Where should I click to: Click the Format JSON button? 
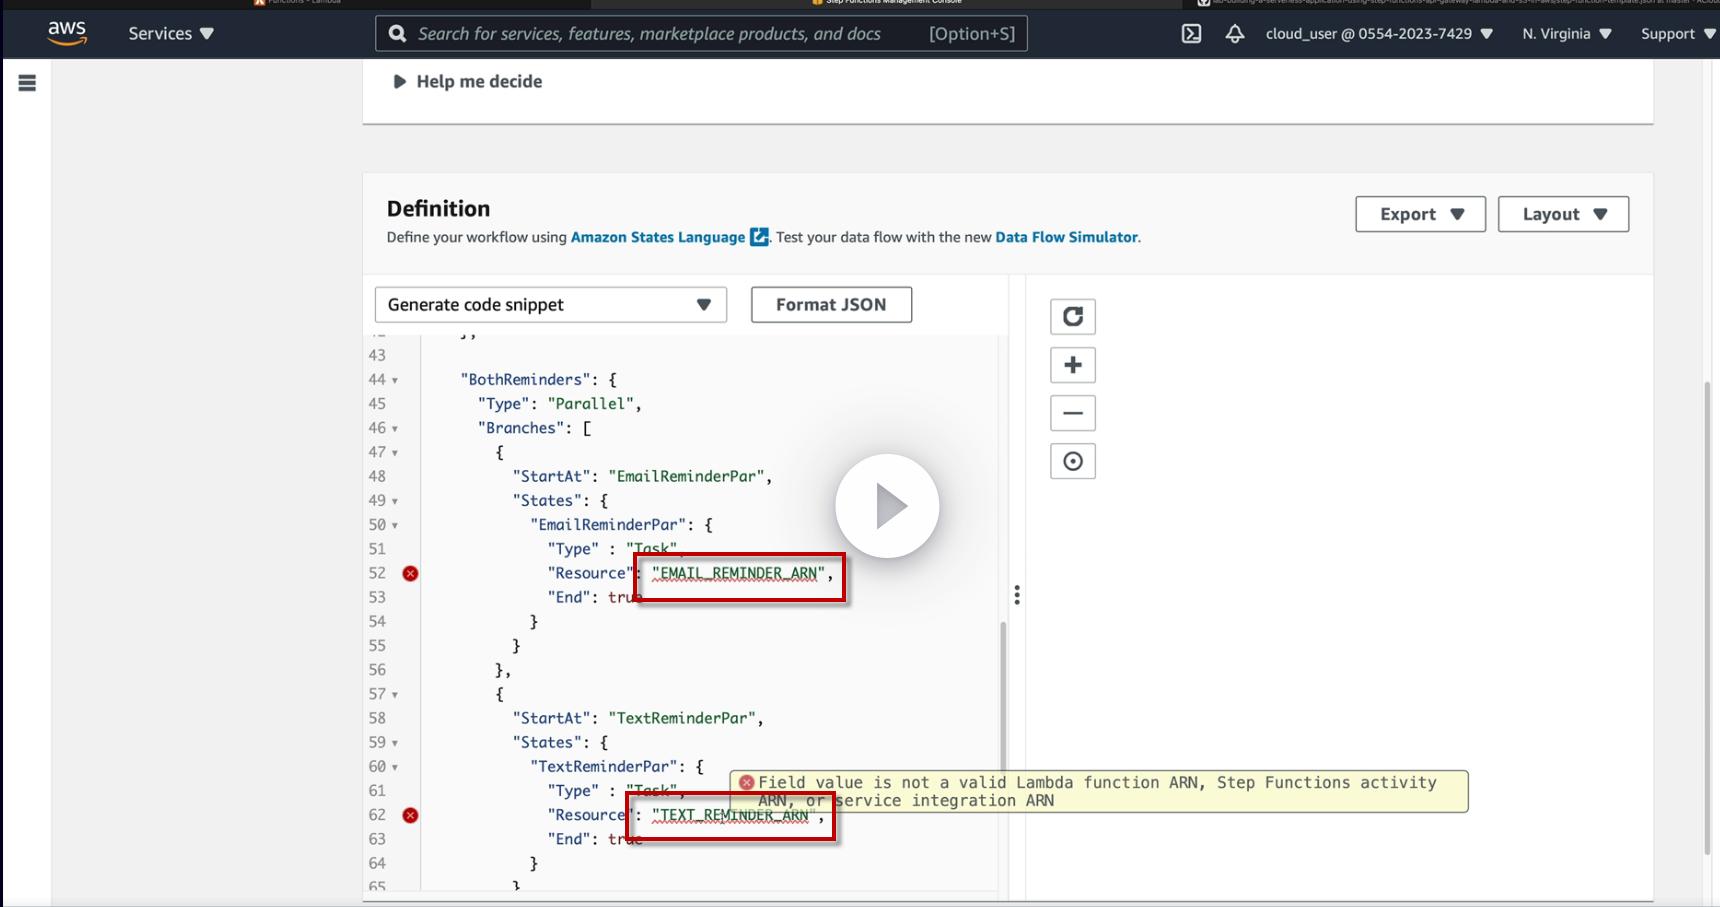831,305
